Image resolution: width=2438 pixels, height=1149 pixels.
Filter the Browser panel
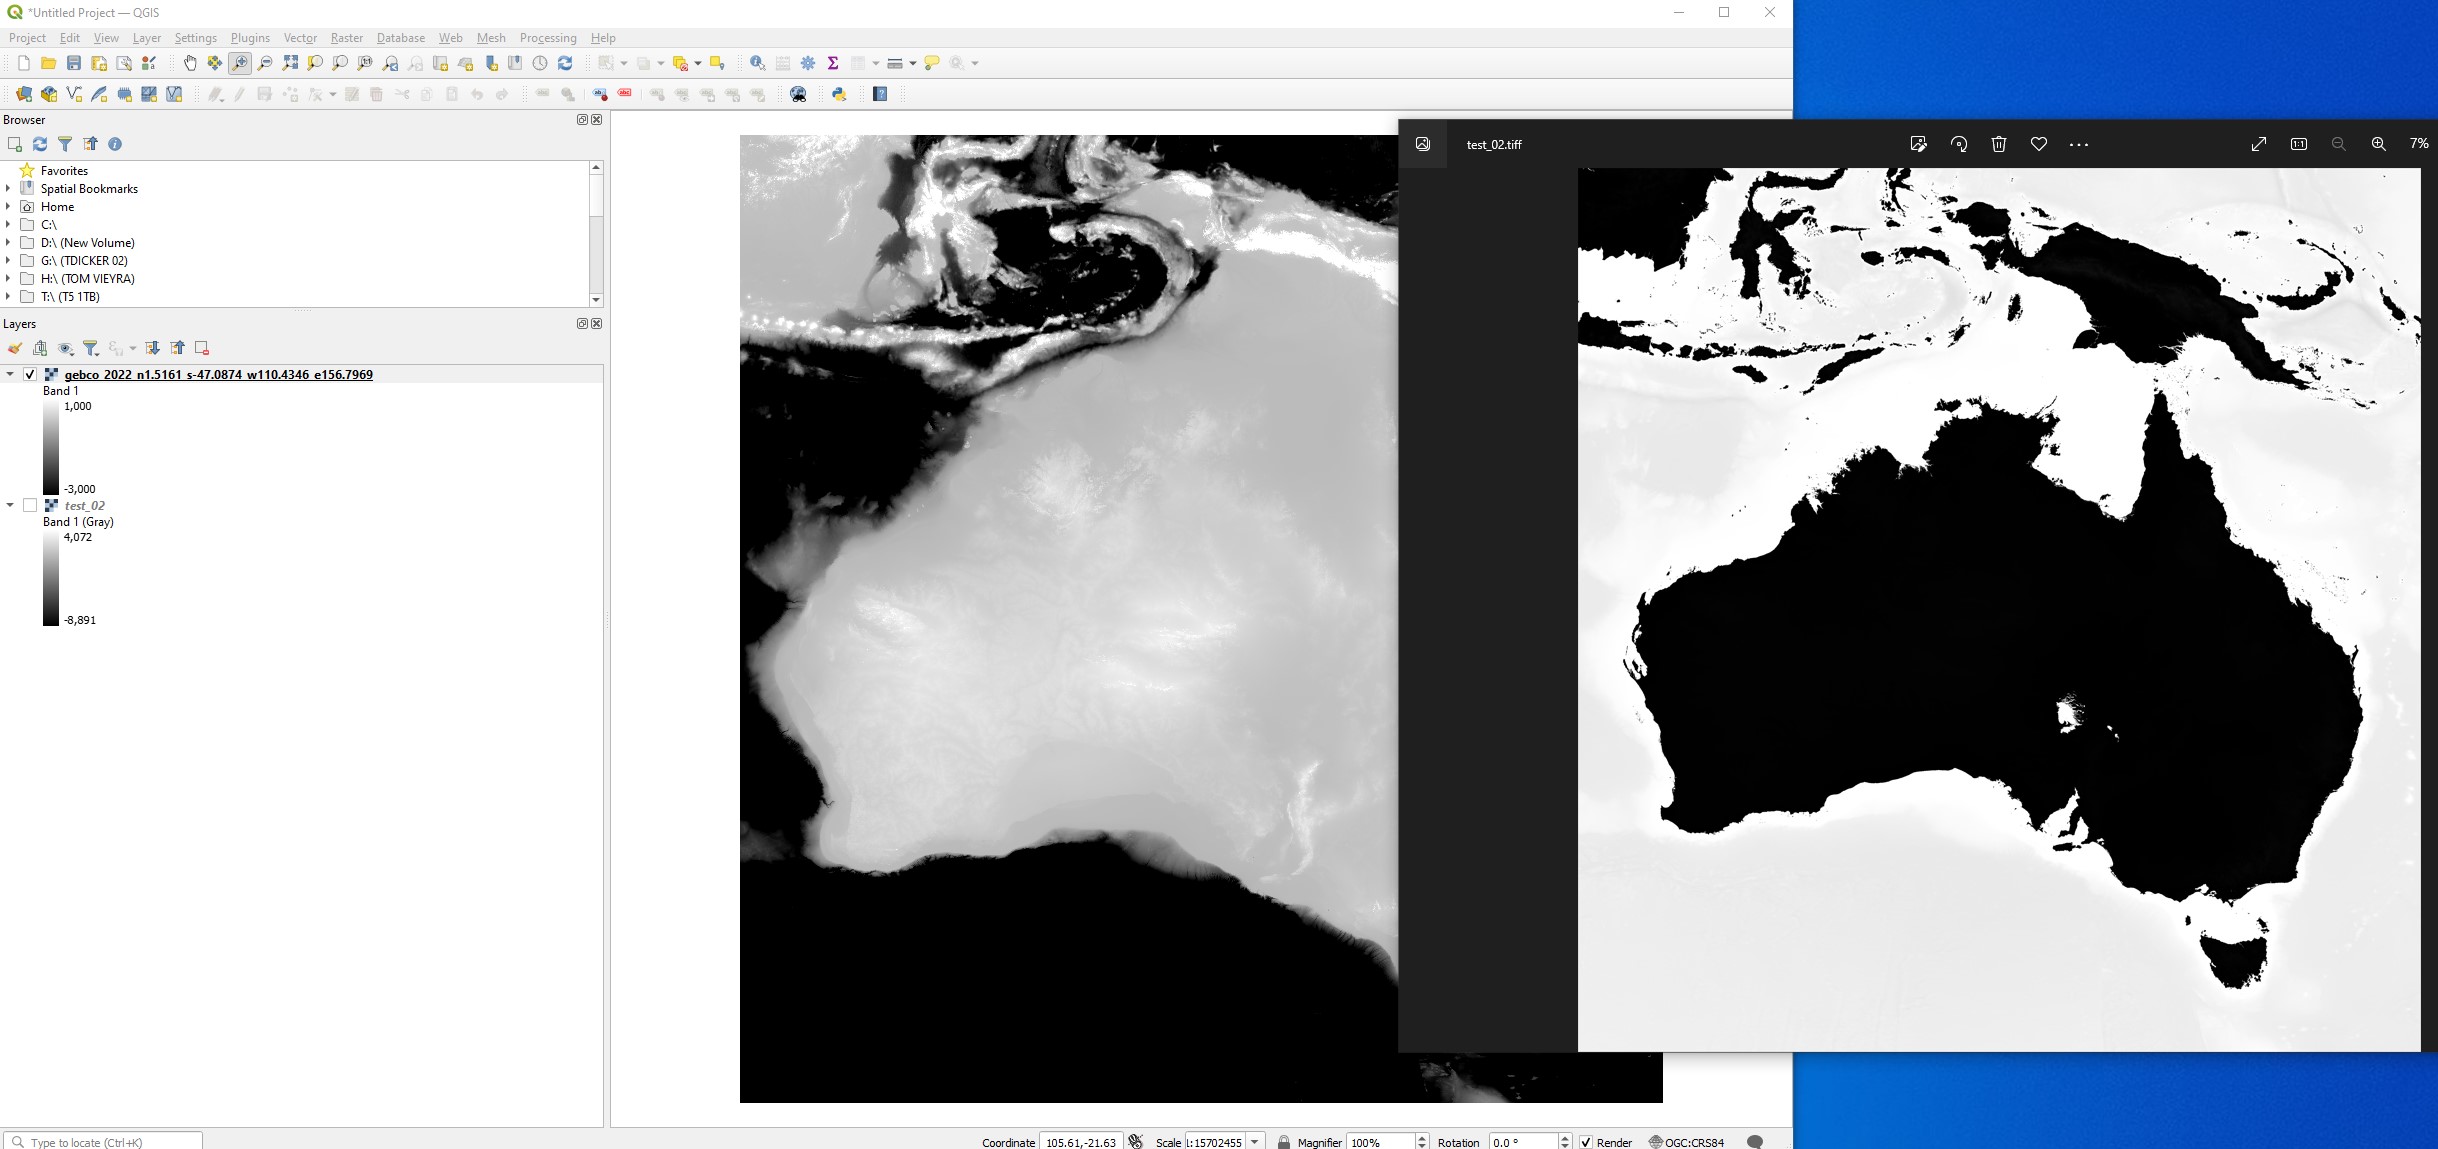click(65, 144)
